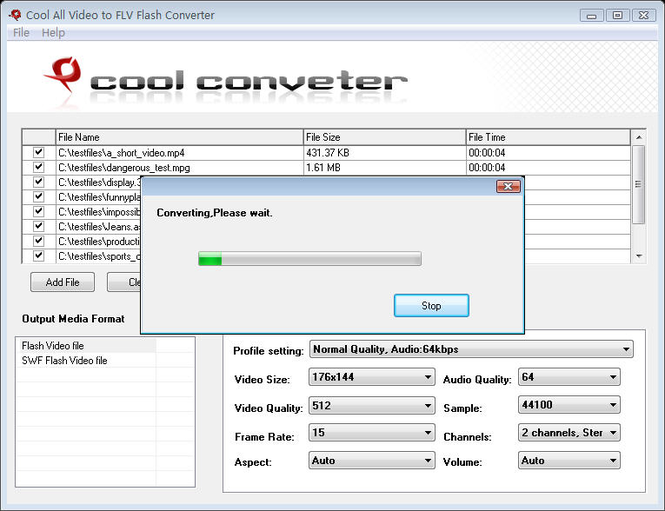Toggle checkbox for the display file row
The height and width of the screenshot is (511, 665).
coord(39,182)
